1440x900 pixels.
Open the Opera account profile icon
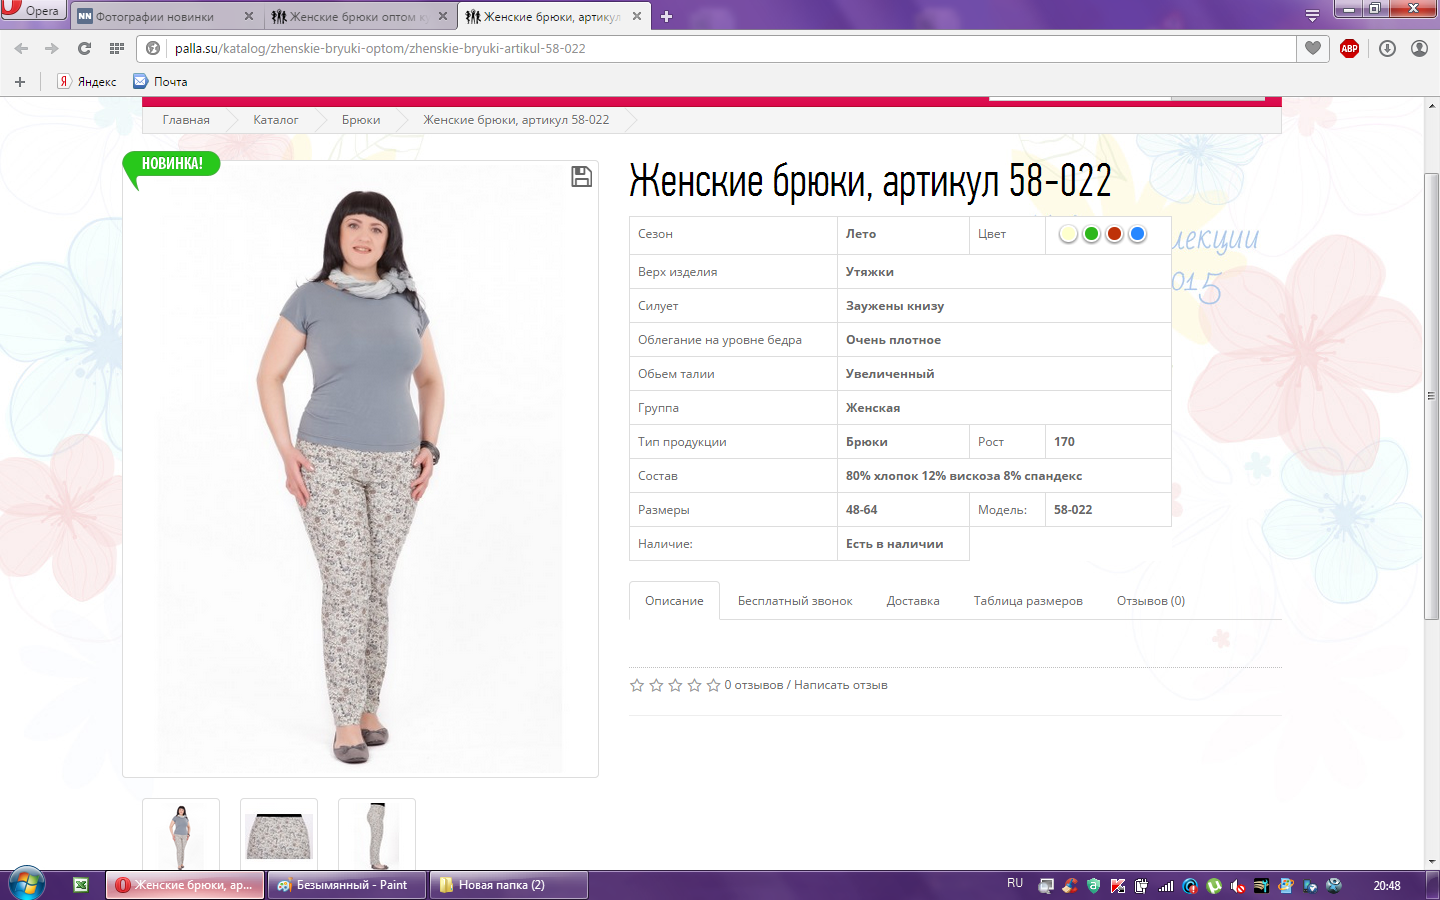pos(1419,48)
